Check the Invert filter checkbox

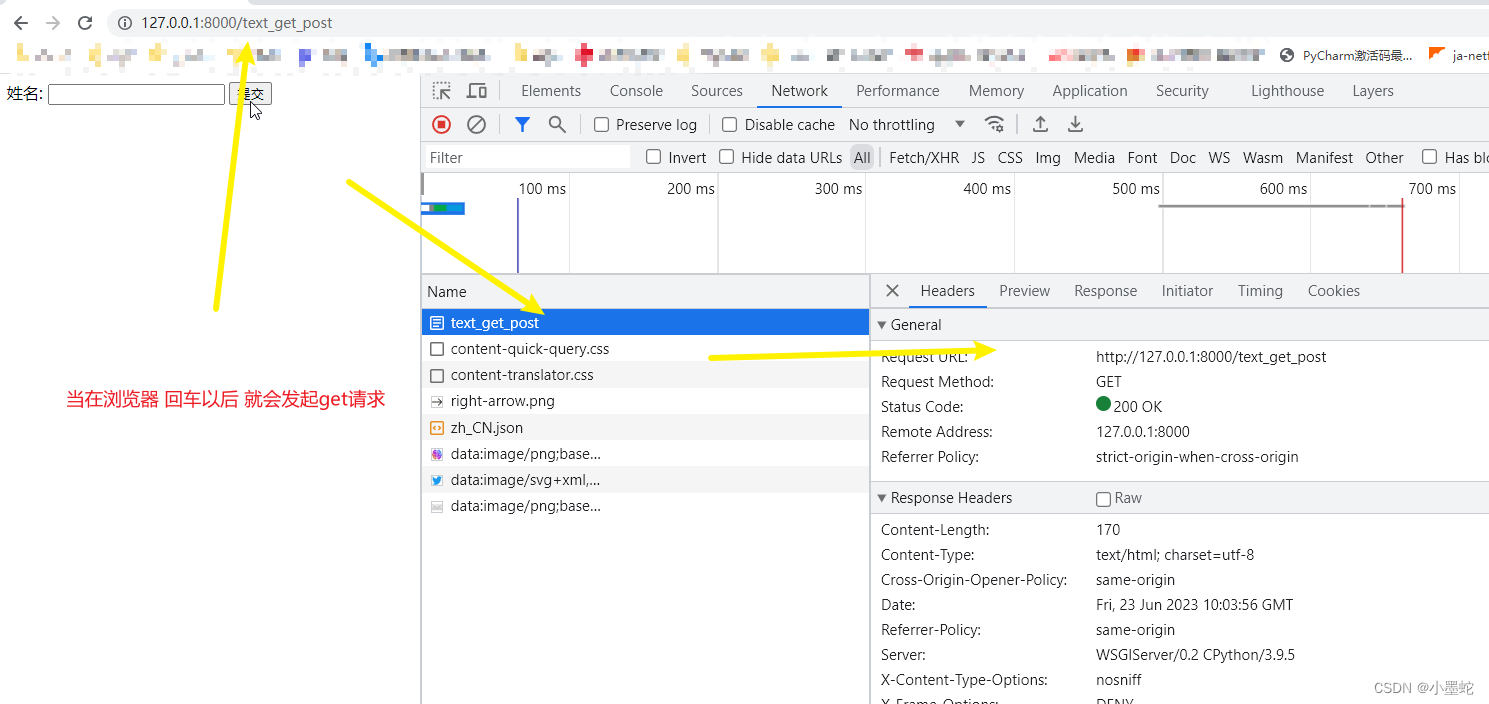tap(653, 157)
